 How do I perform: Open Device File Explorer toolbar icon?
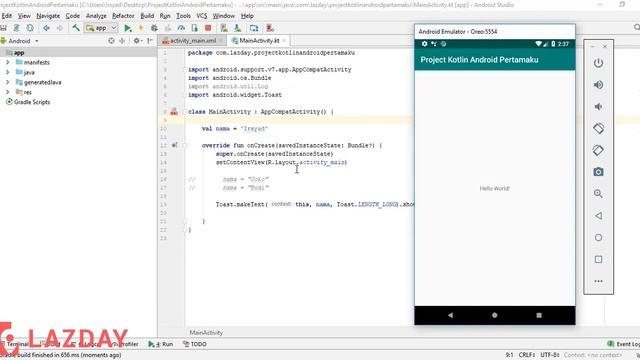point(254,28)
